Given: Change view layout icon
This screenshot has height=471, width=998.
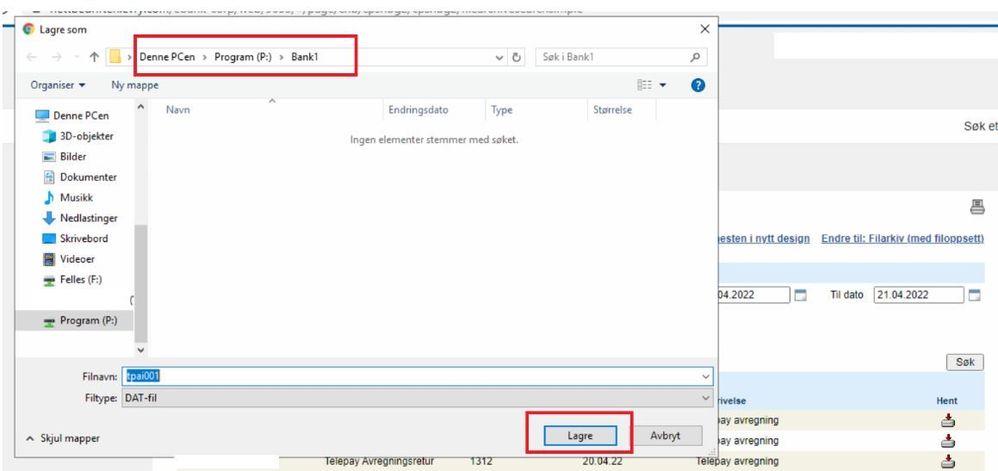Looking at the screenshot, I should (644, 85).
